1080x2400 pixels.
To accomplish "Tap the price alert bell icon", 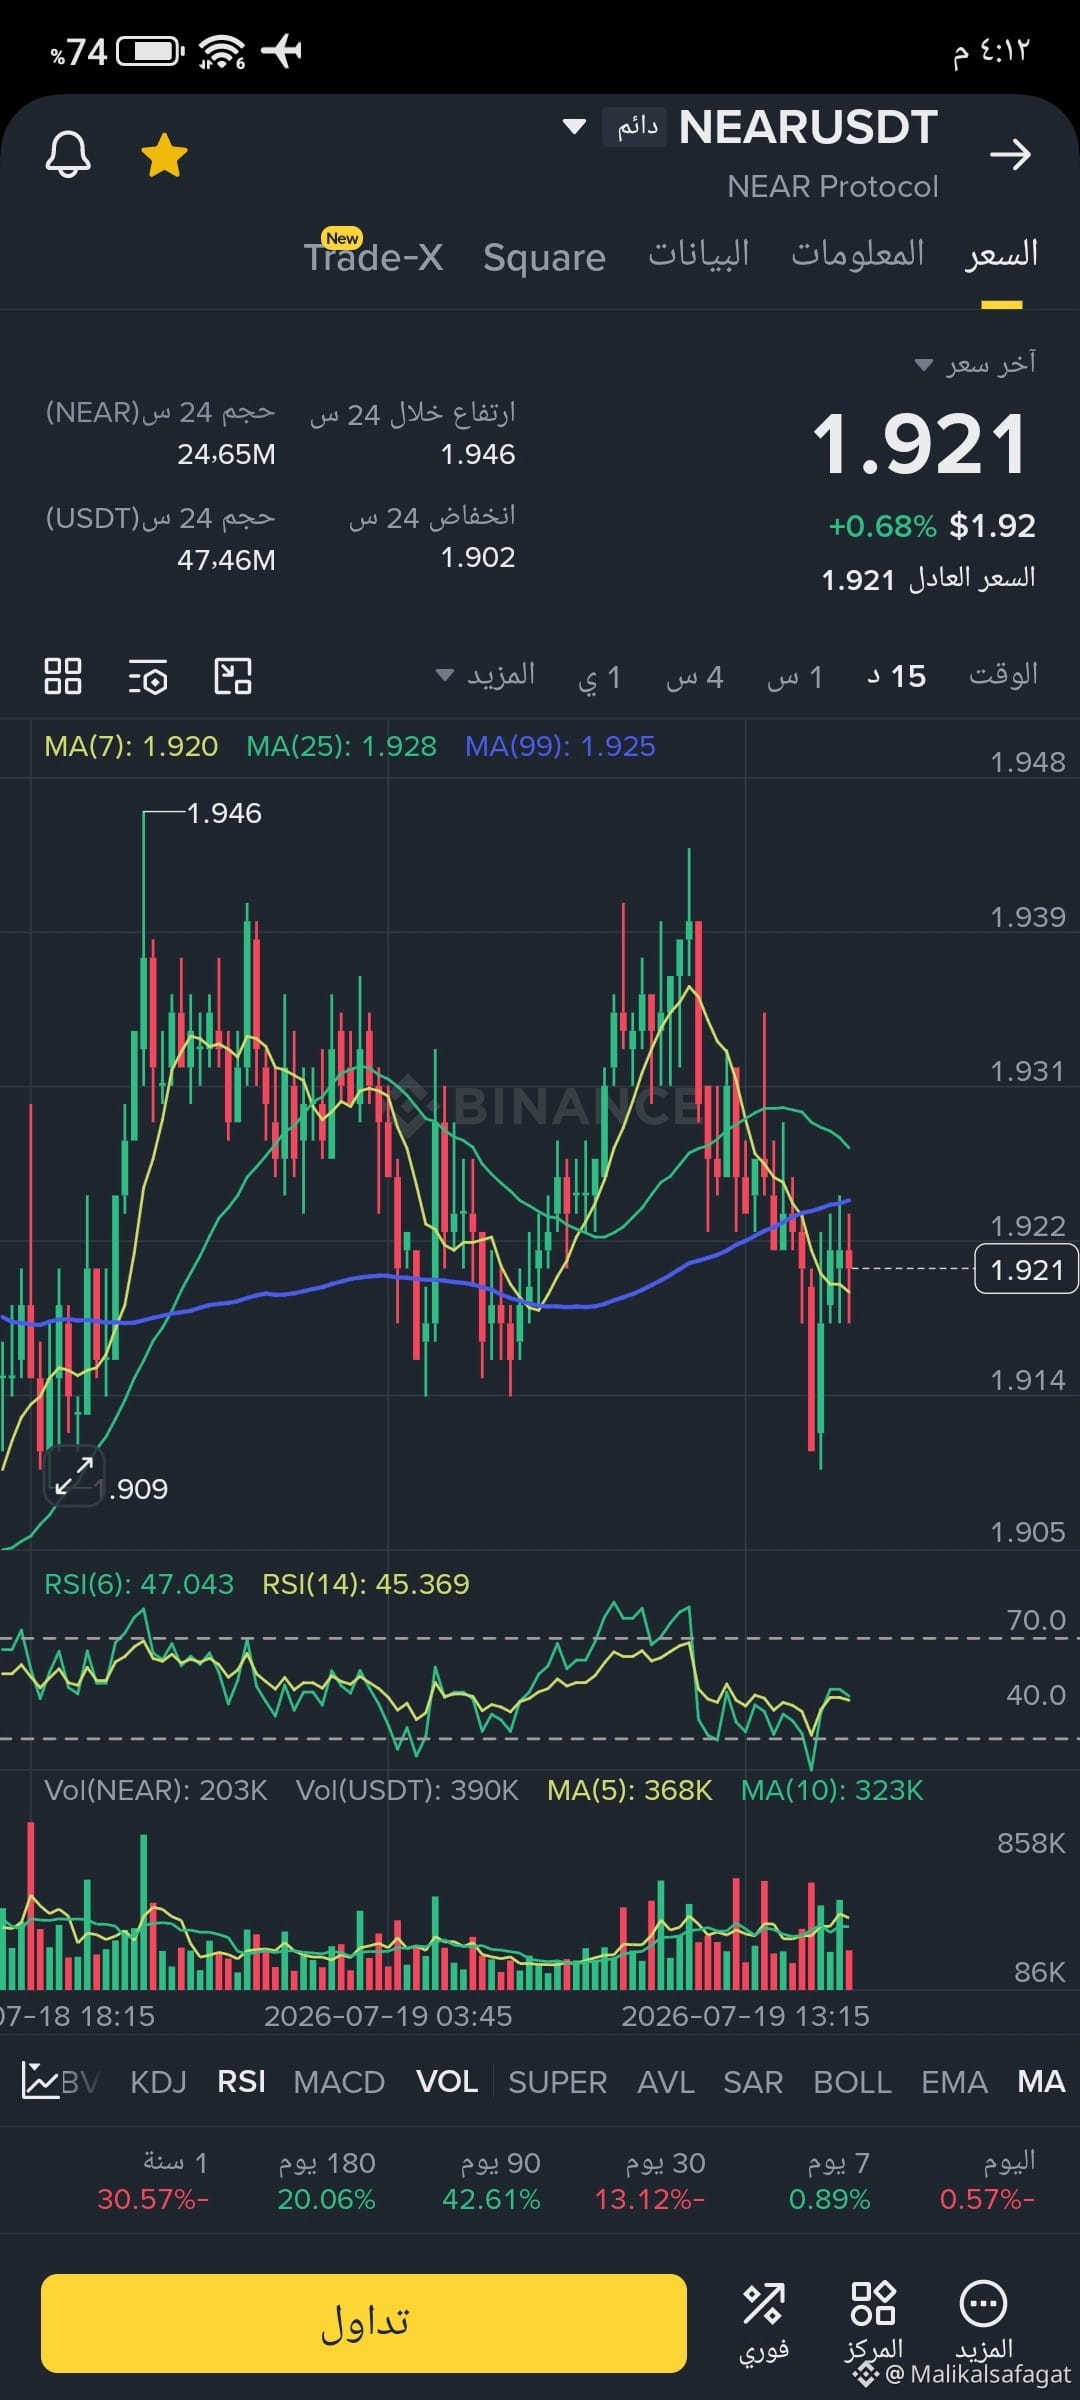I will pos(68,155).
